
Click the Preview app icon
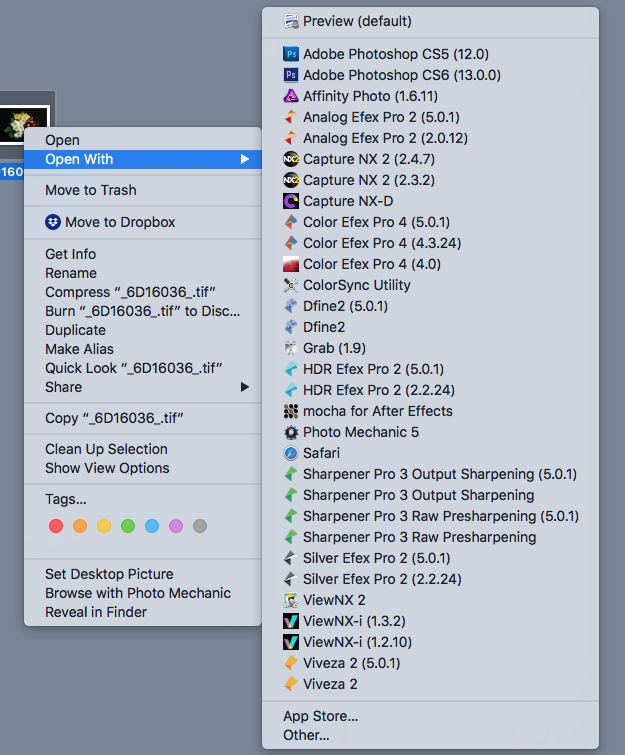291,21
